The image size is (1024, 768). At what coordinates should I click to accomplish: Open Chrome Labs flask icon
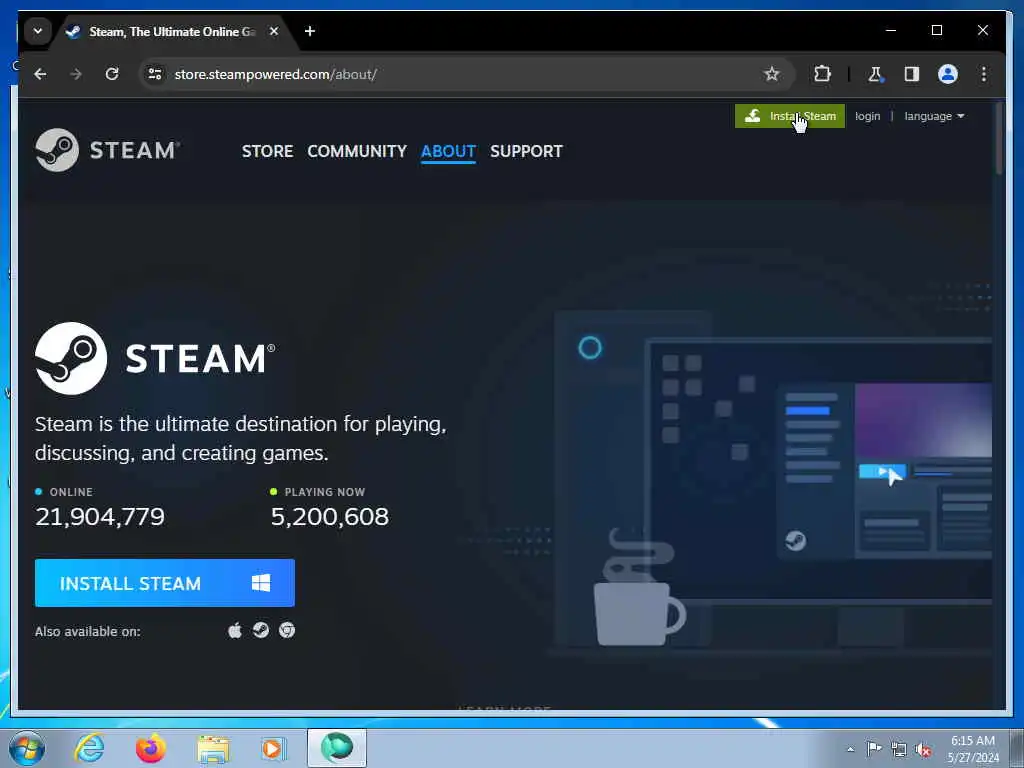click(875, 74)
